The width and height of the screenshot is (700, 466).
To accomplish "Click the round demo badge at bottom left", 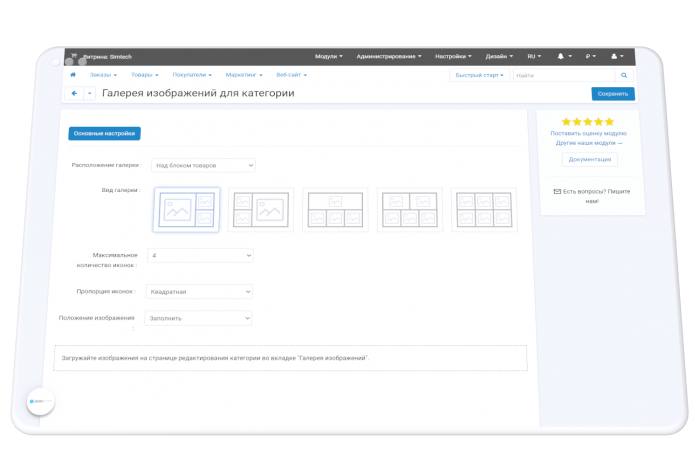I will click(41, 401).
